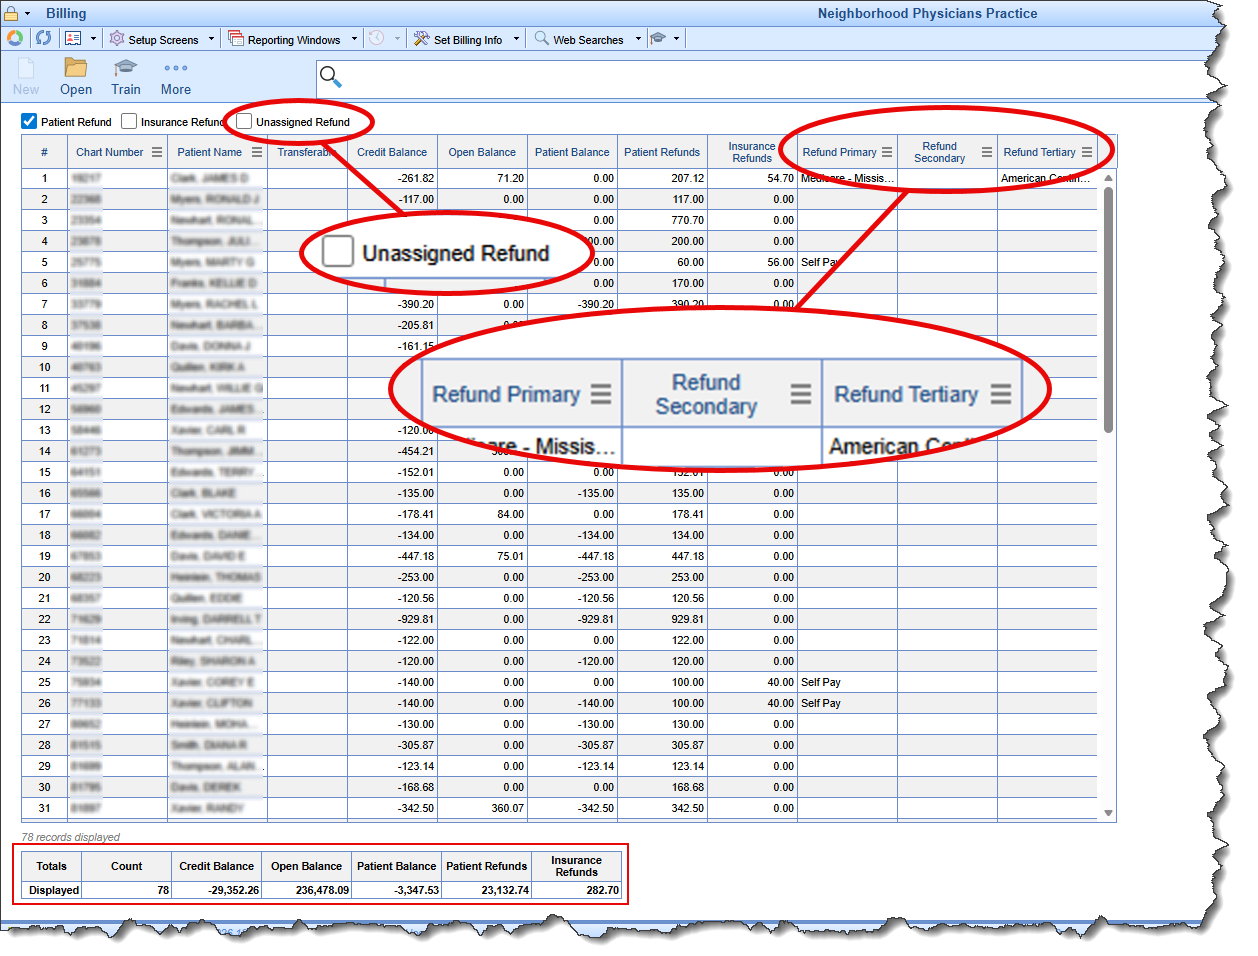
Task: Open Refund Primary column menu icon
Action: click(x=887, y=152)
